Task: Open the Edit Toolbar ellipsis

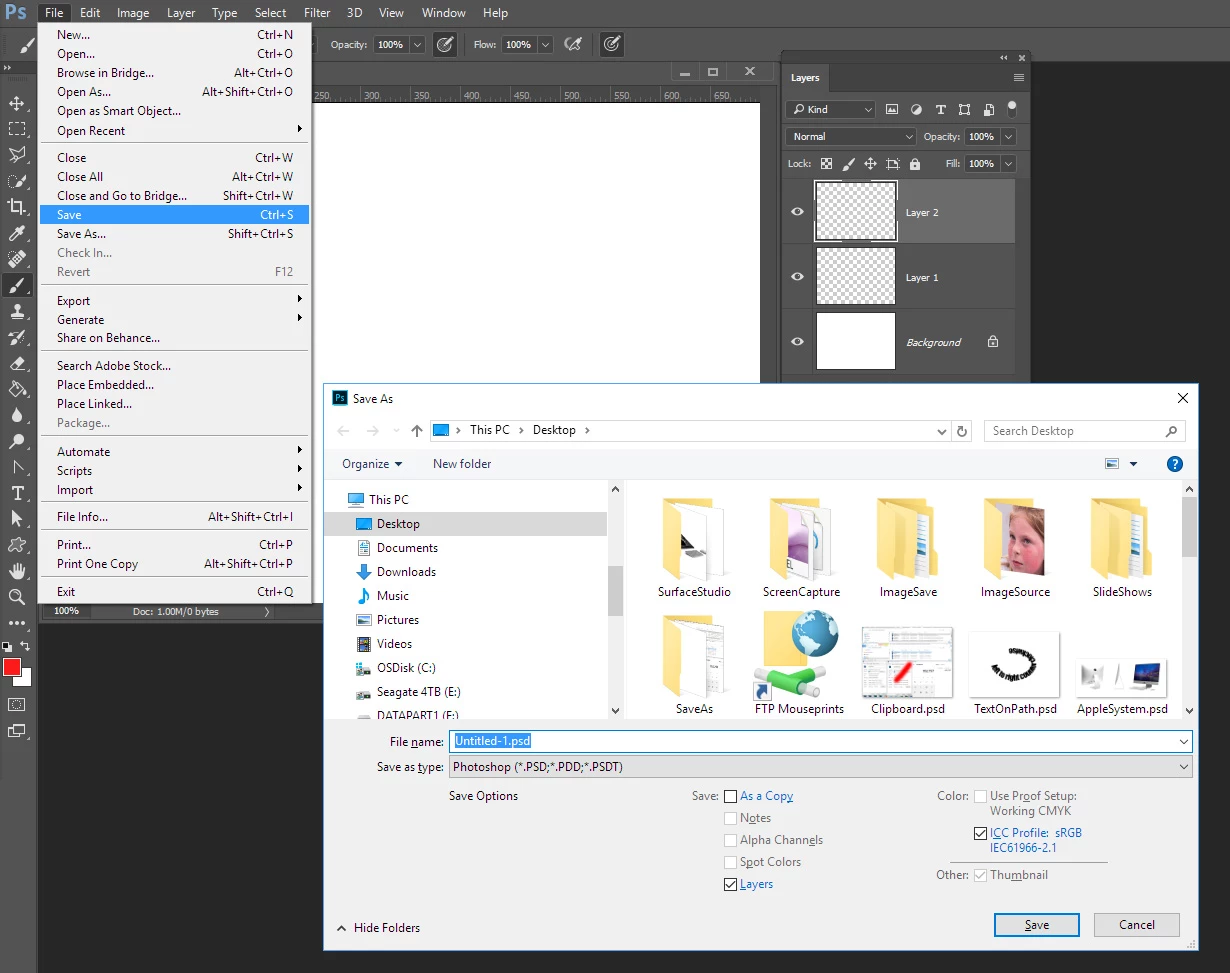Action: coord(17,623)
